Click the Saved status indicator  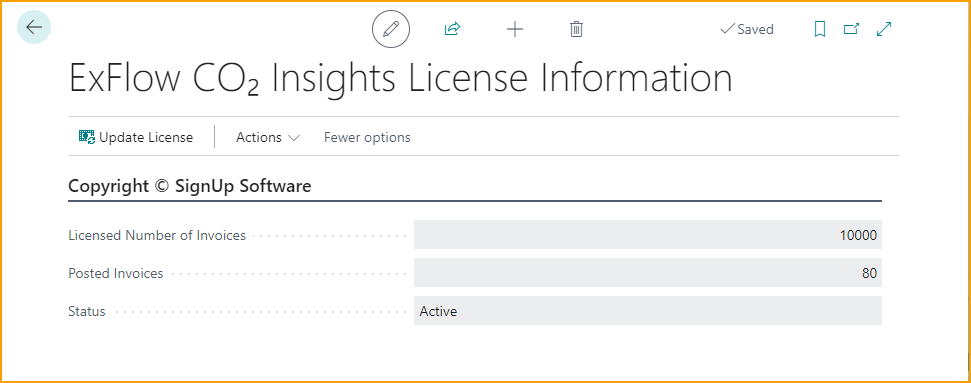tap(747, 29)
